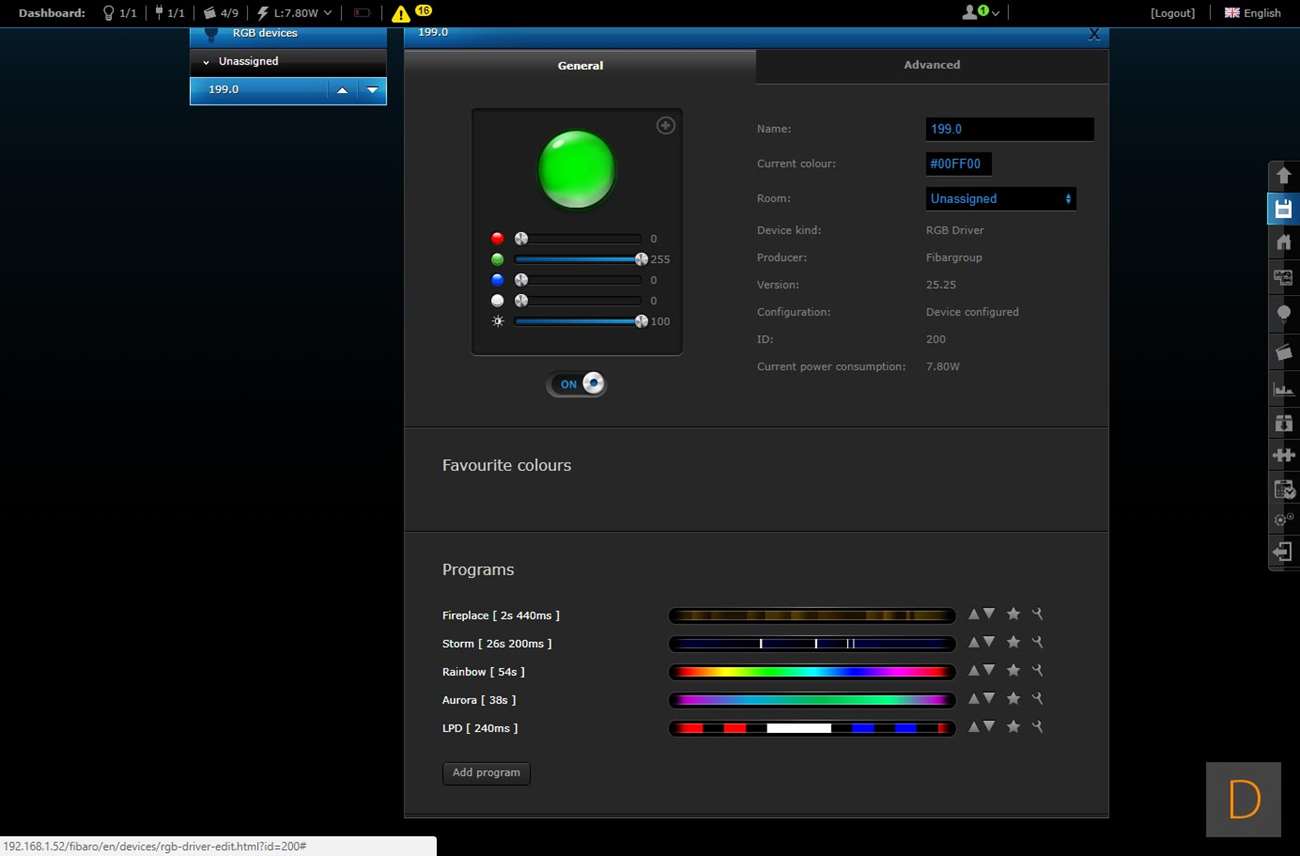The image size is (1300, 856).
Task: Click the home icon in right sidebar
Action: (1283, 242)
